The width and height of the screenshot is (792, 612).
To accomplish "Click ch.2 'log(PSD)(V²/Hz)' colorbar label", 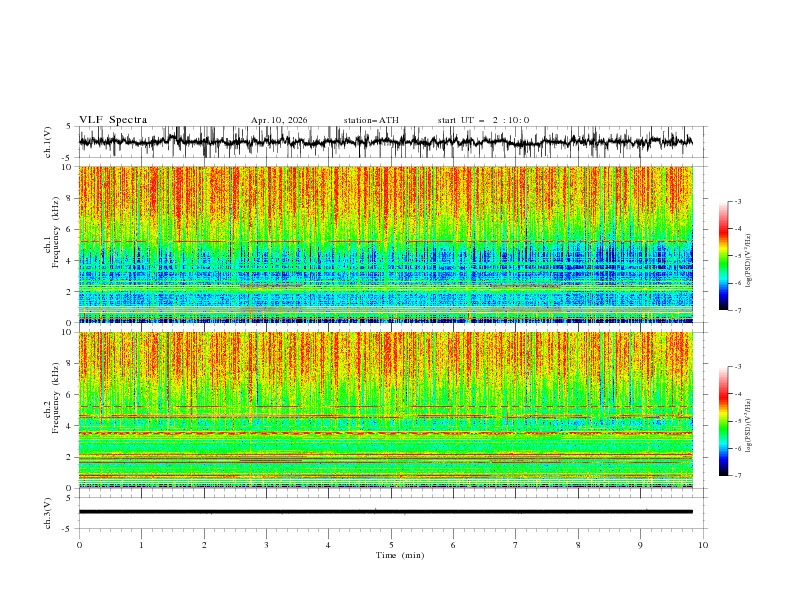I will [749, 425].
